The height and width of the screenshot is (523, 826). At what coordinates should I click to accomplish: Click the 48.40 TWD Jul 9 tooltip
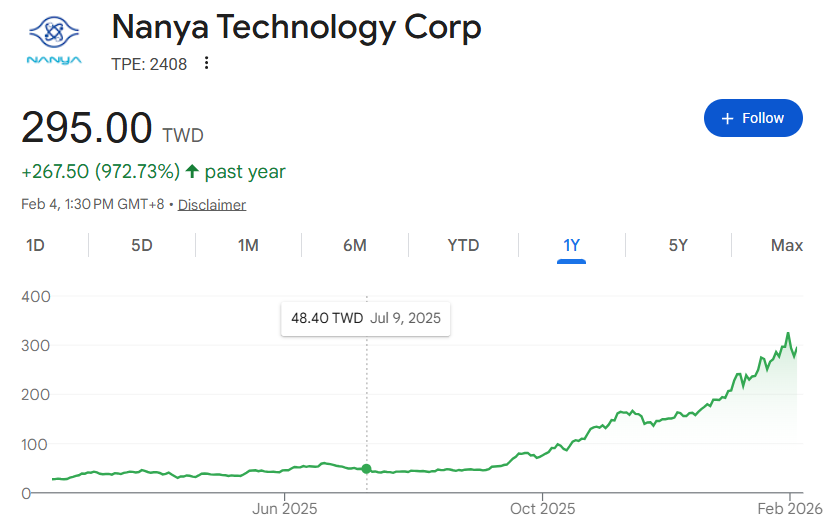coord(365,319)
